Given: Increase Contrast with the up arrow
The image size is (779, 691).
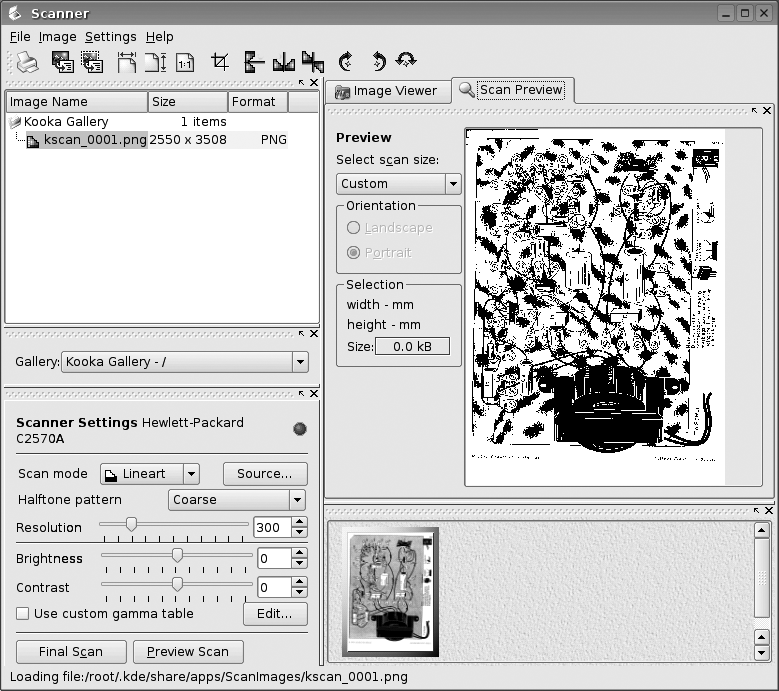Looking at the screenshot, I should pos(299,582).
